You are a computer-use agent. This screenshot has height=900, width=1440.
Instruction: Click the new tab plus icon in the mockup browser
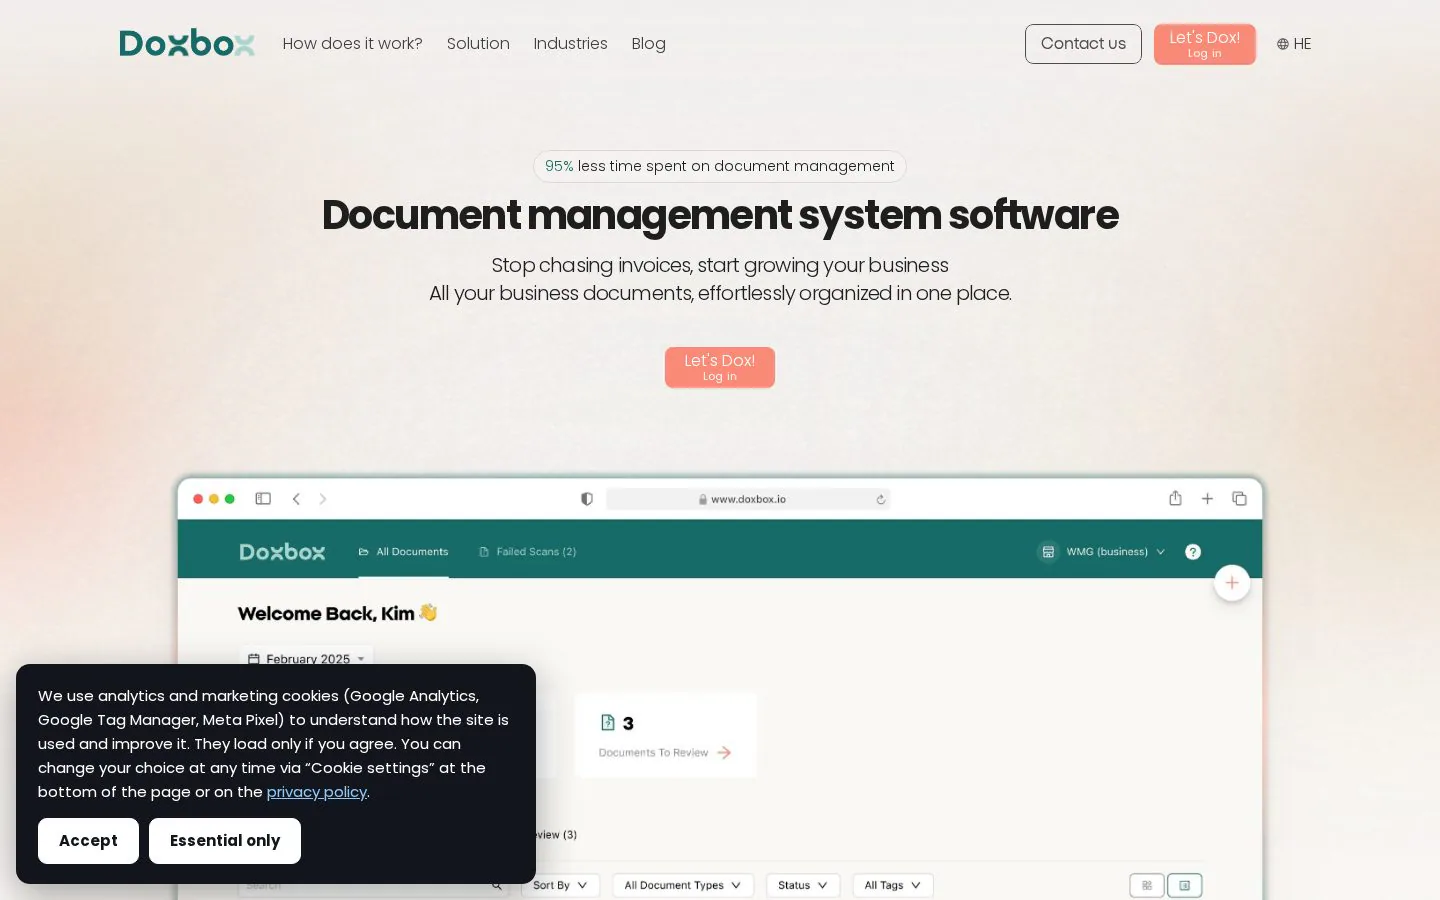tap(1207, 499)
